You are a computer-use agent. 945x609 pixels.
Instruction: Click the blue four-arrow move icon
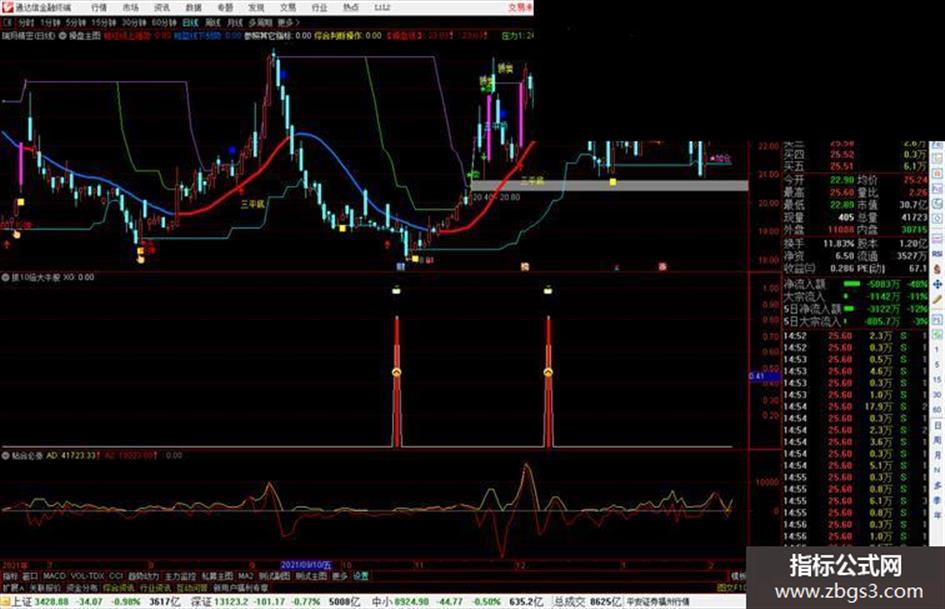coord(937,283)
